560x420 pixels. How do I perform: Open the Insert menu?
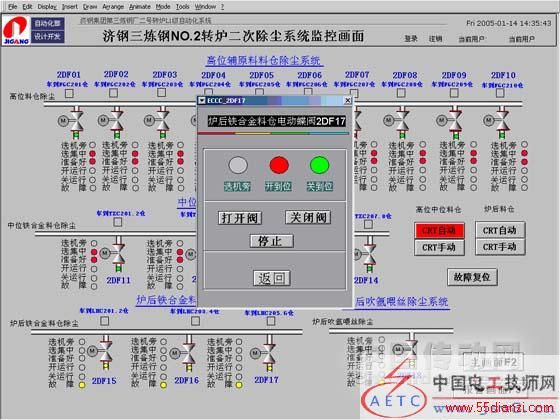70,6
